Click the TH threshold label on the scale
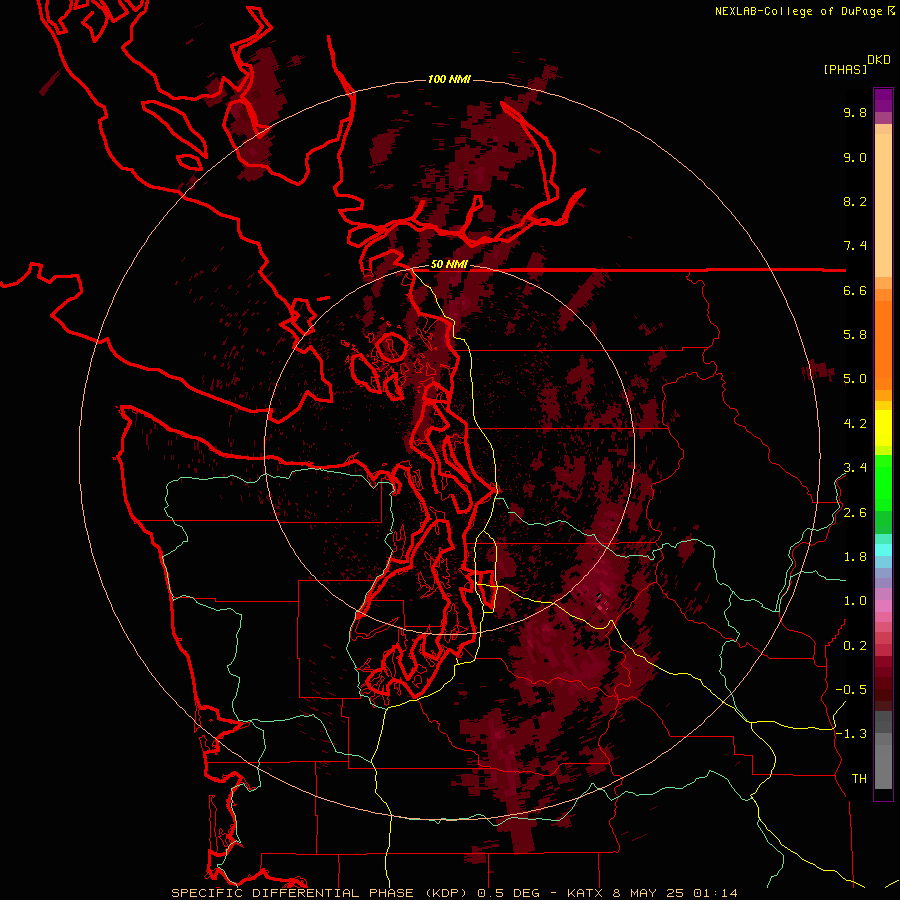This screenshot has width=900, height=900. [x=859, y=779]
